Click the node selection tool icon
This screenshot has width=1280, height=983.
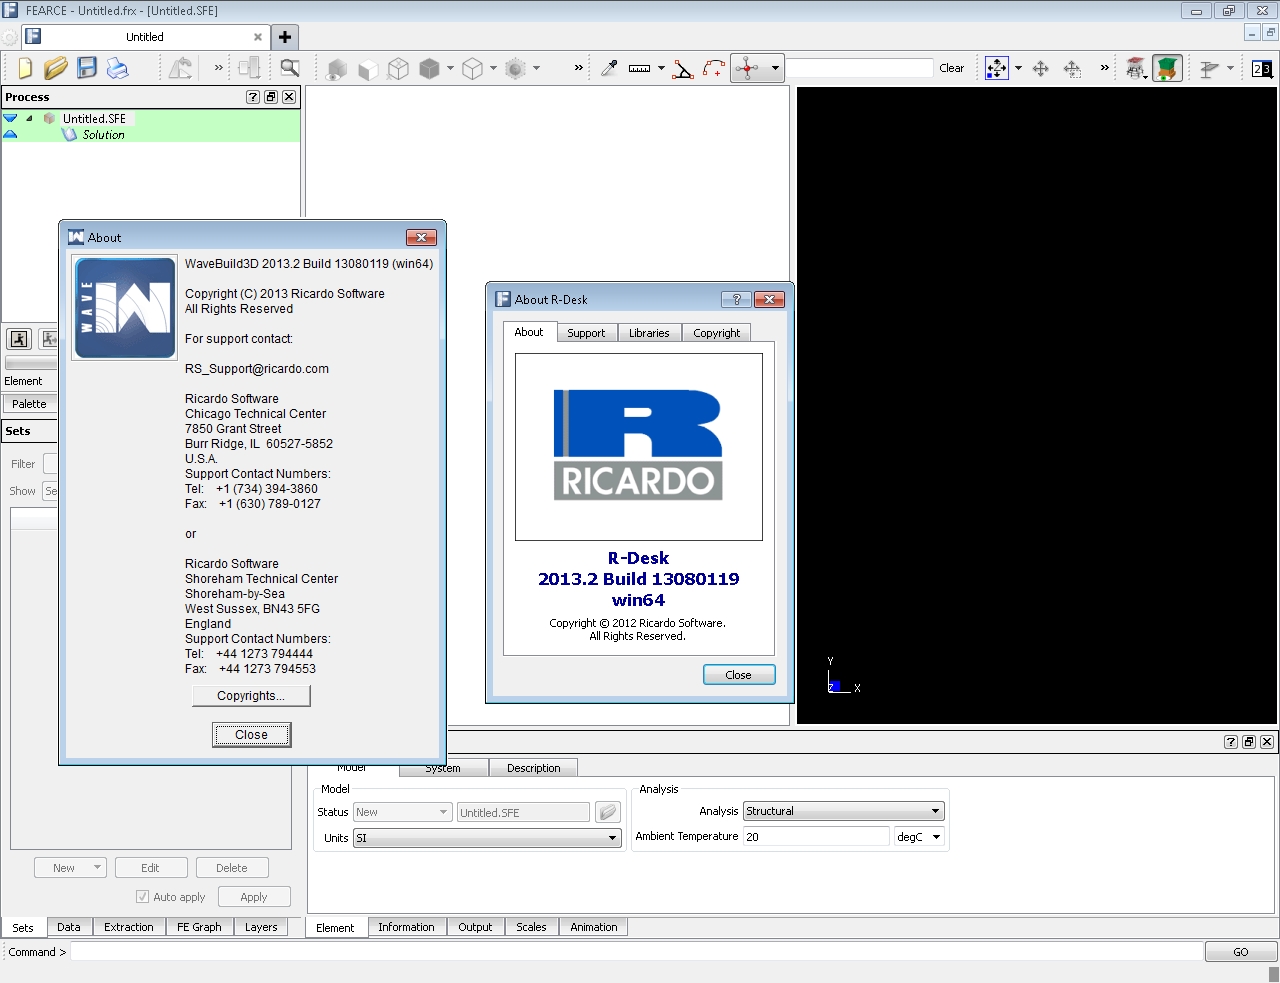tap(747, 68)
